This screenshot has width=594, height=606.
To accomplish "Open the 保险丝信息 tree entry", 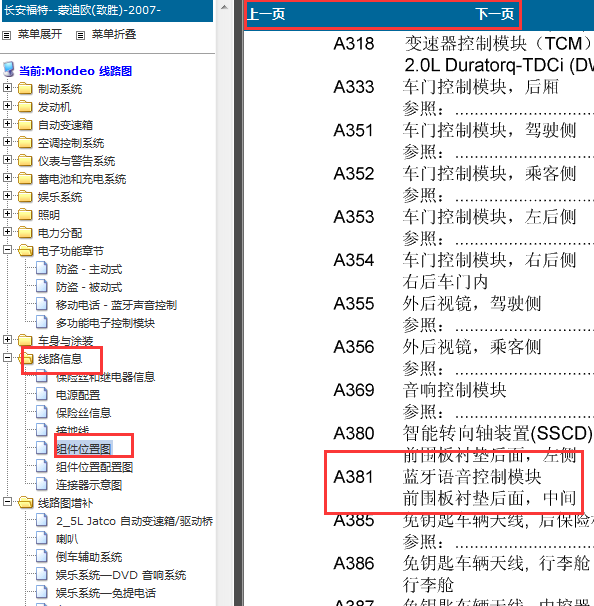I will coord(83,413).
